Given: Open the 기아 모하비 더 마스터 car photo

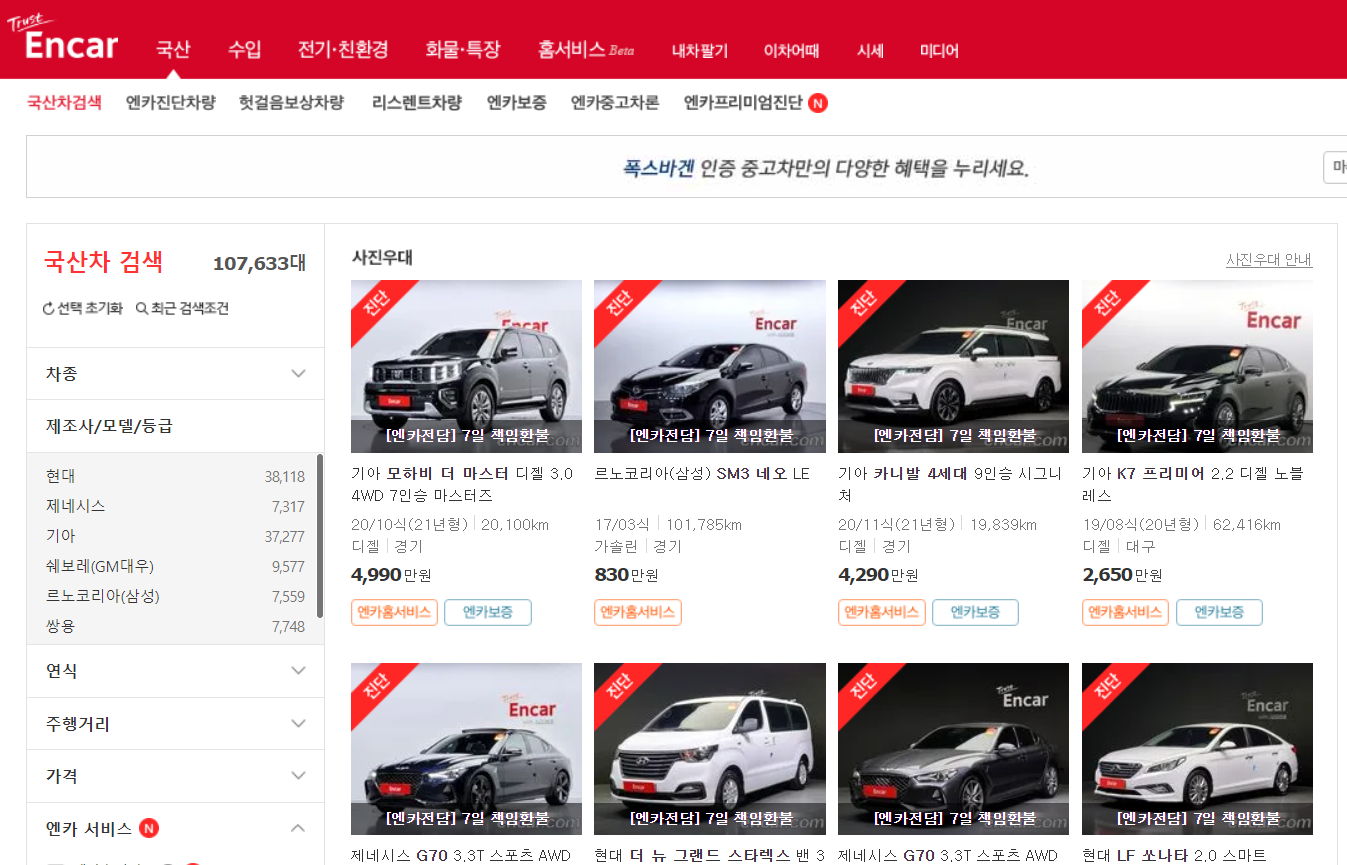Looking at the screenshot, I should 467,366.
